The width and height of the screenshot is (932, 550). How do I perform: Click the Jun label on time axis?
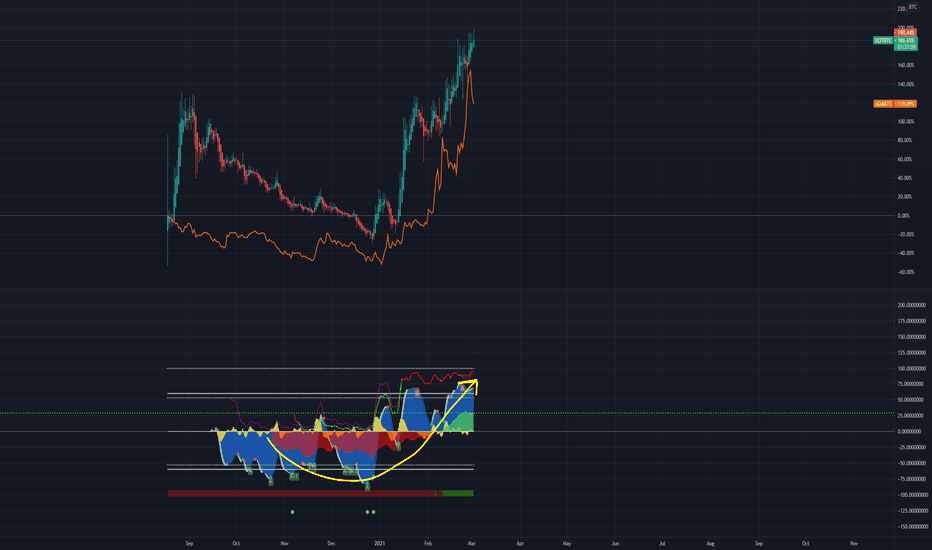(615, 543)
